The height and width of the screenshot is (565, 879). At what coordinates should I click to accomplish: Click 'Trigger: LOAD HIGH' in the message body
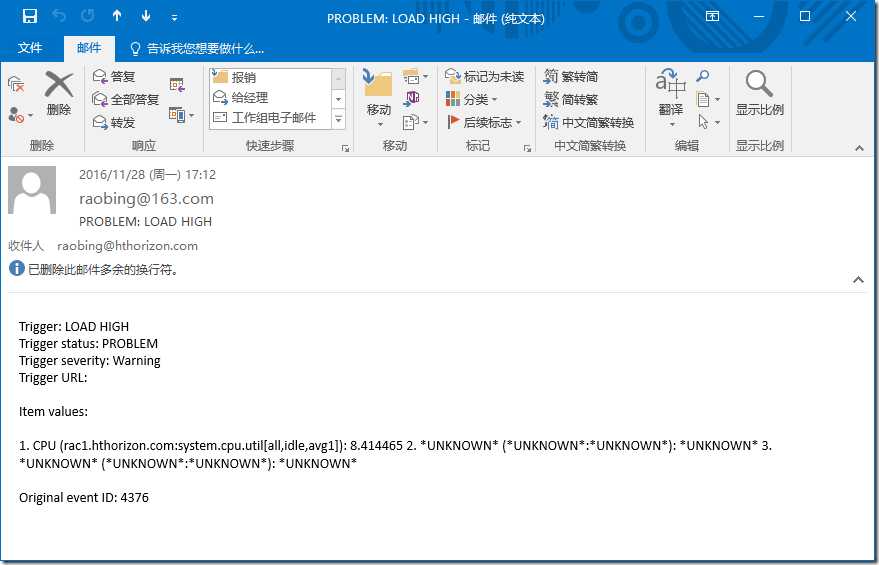pyautogui.click(x=74, y=327)
